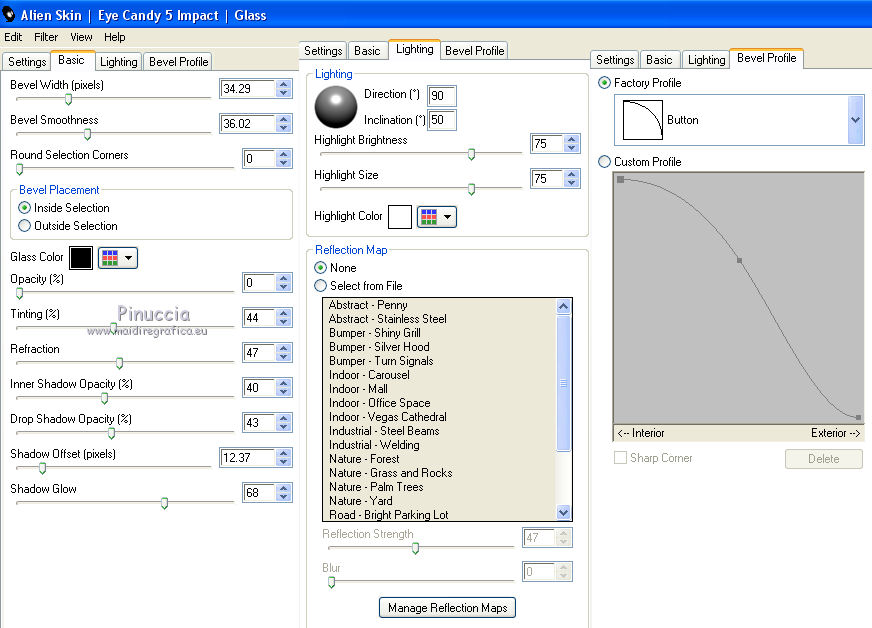Open the Factory Profile dropdown list
The image size is (872, 628).
click(x=855, y=119)
